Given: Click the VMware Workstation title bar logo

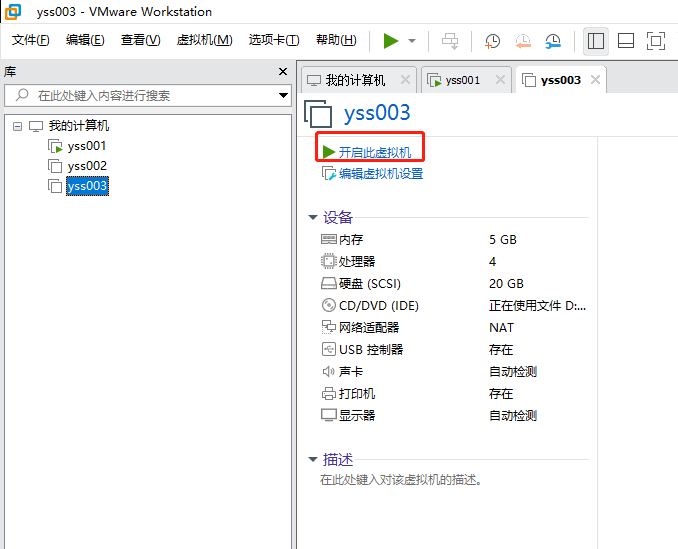Looking at the screenshot, I should point(13,12).
